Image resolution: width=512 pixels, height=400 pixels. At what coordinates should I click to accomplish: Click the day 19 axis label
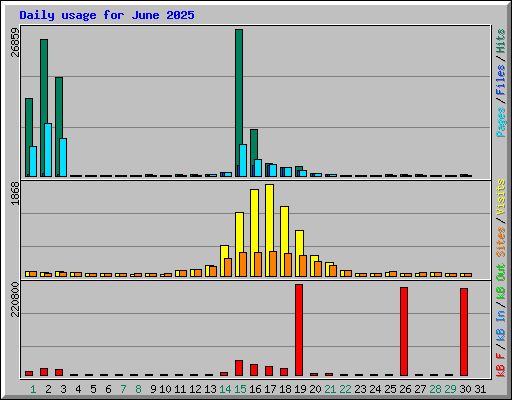click(300, 389)
